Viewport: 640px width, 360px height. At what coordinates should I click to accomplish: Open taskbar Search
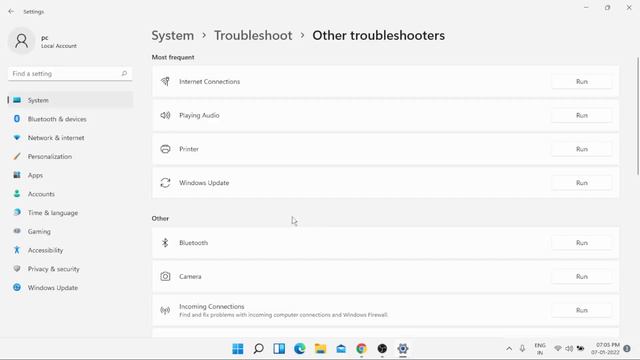(258, 349)
